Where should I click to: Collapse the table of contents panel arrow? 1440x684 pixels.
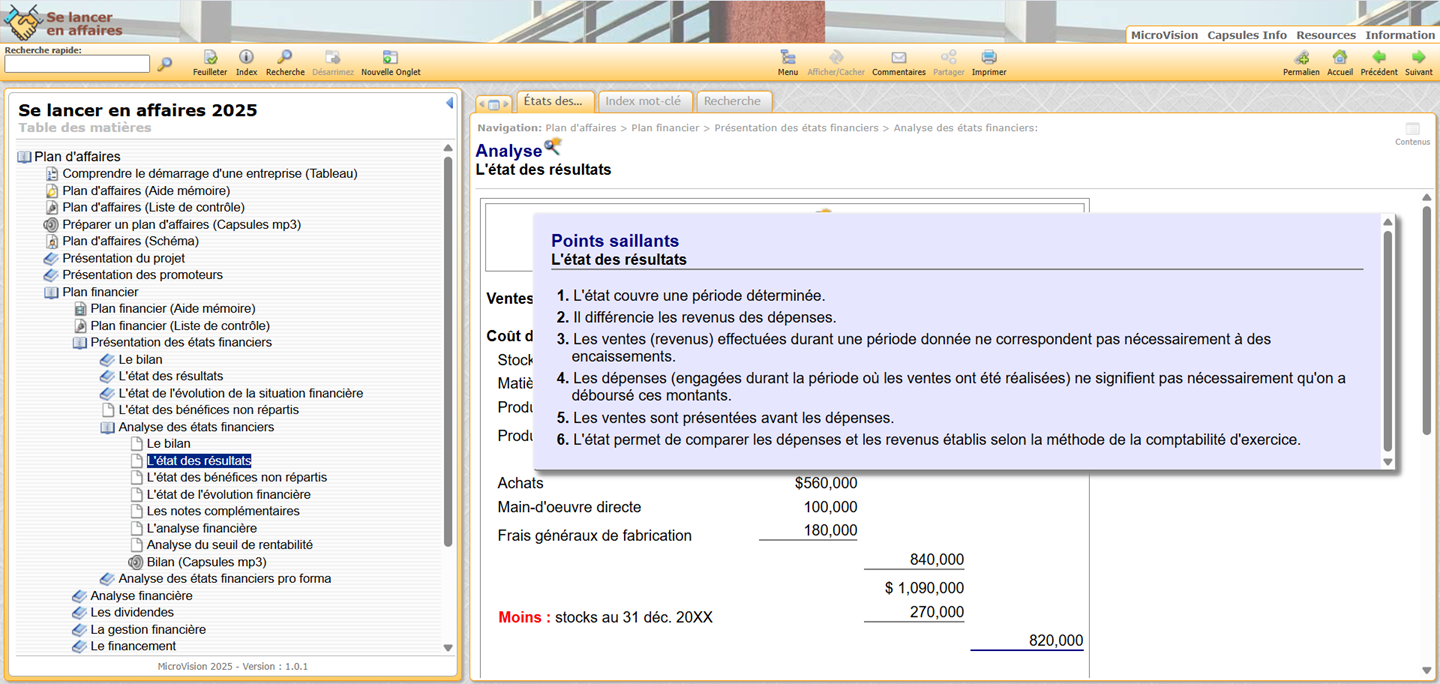coord(449,103)
